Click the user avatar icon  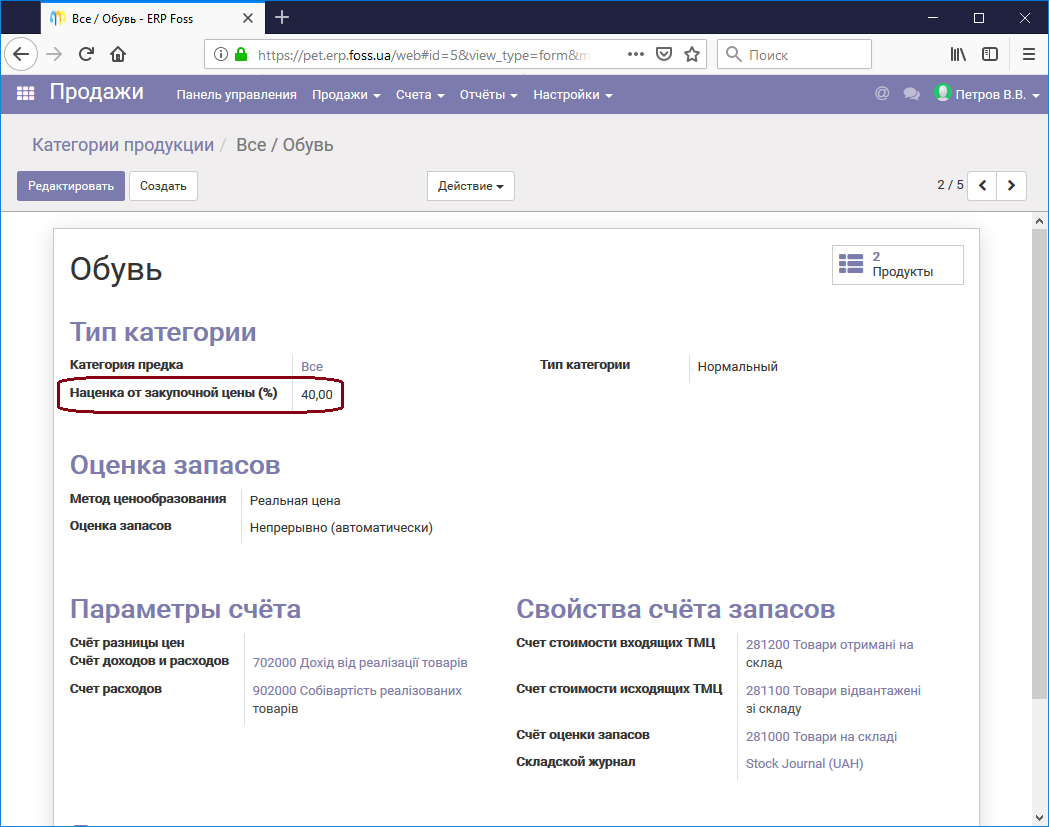coord(943,93)
